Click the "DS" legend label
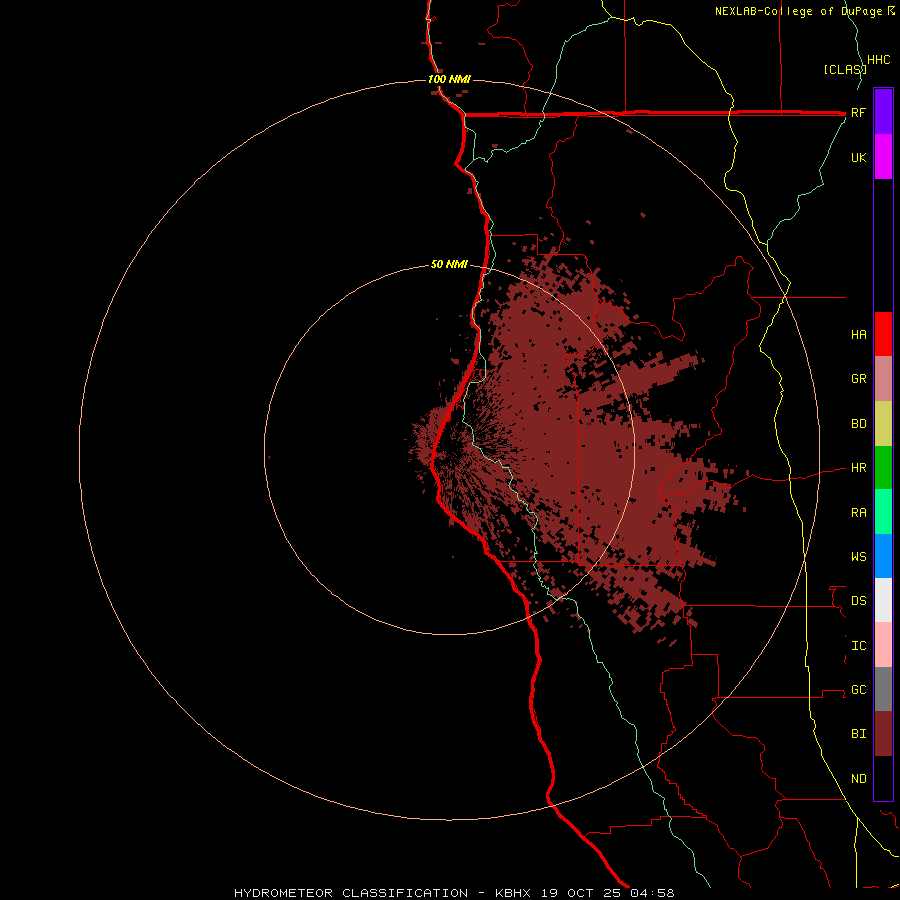Image resolution: width=900 pixels, height=900 pixels. (858, 601)
